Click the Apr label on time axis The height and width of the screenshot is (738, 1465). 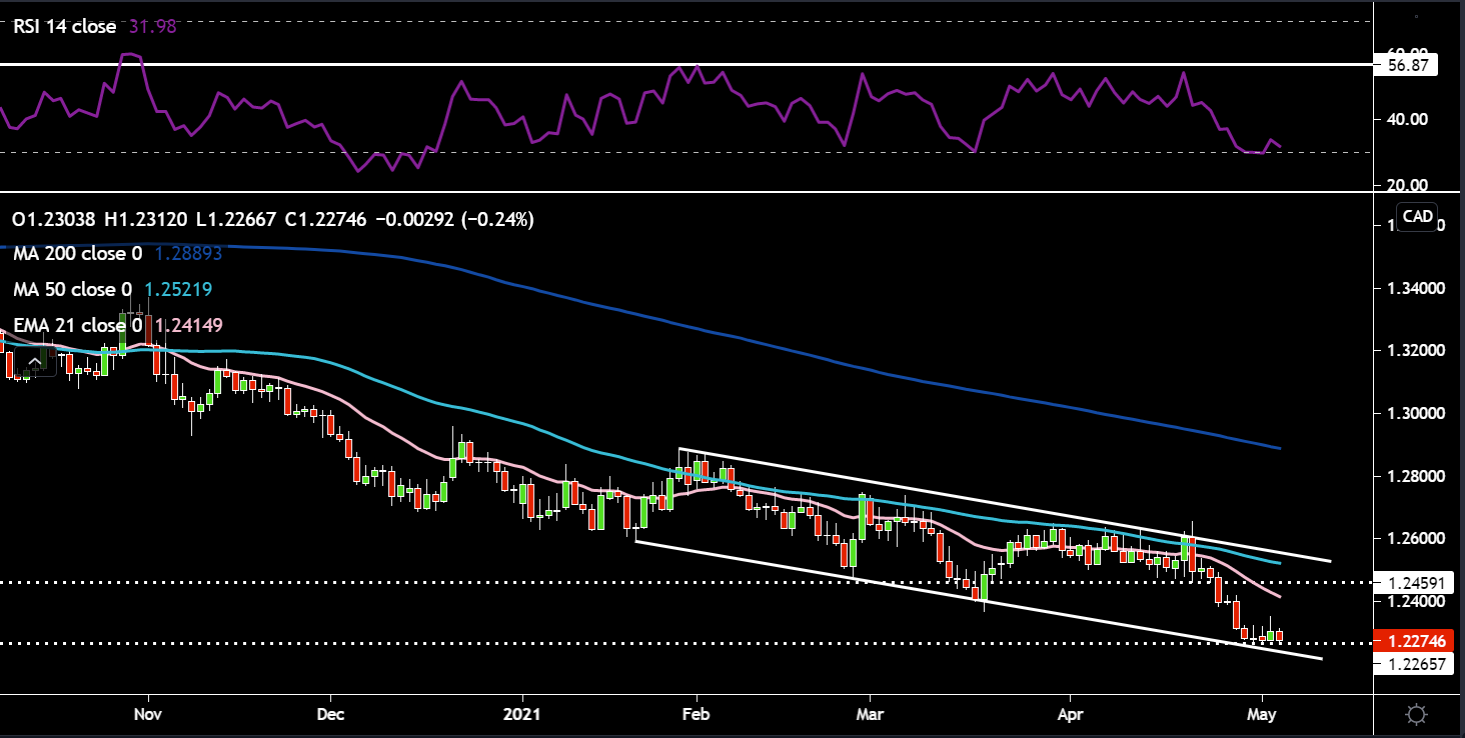[1070, 715]
